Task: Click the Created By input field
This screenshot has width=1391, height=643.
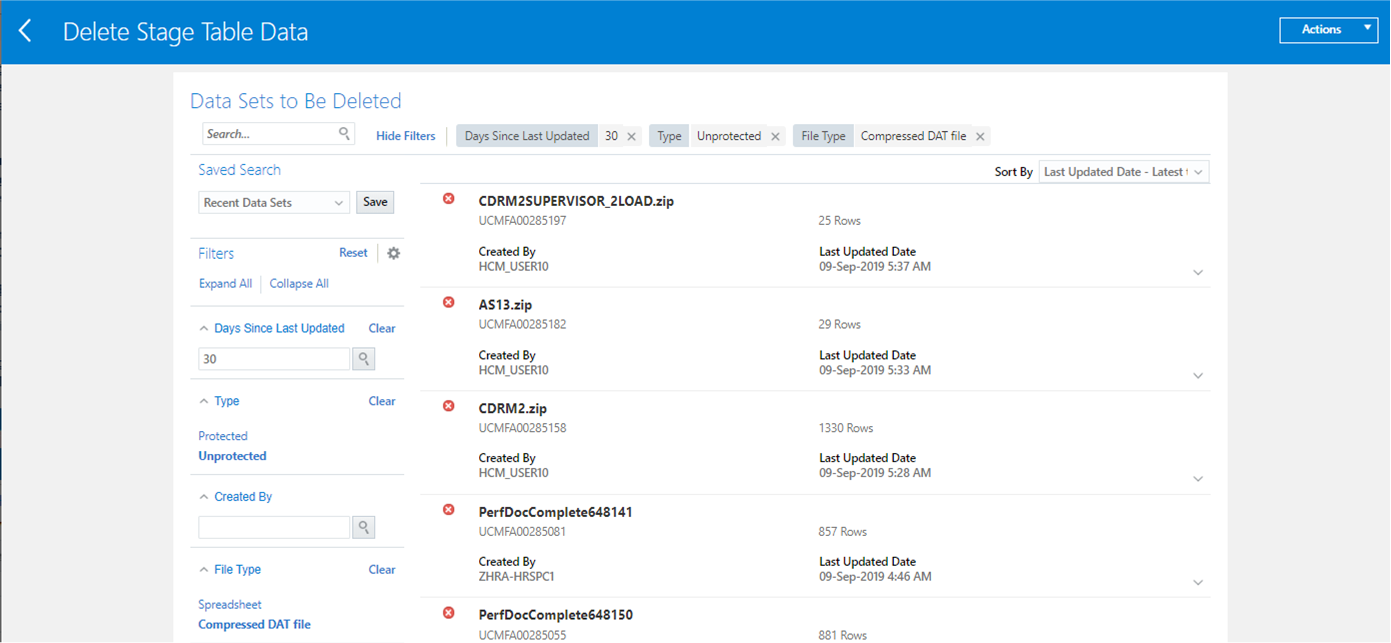Action: click(274, 527)
